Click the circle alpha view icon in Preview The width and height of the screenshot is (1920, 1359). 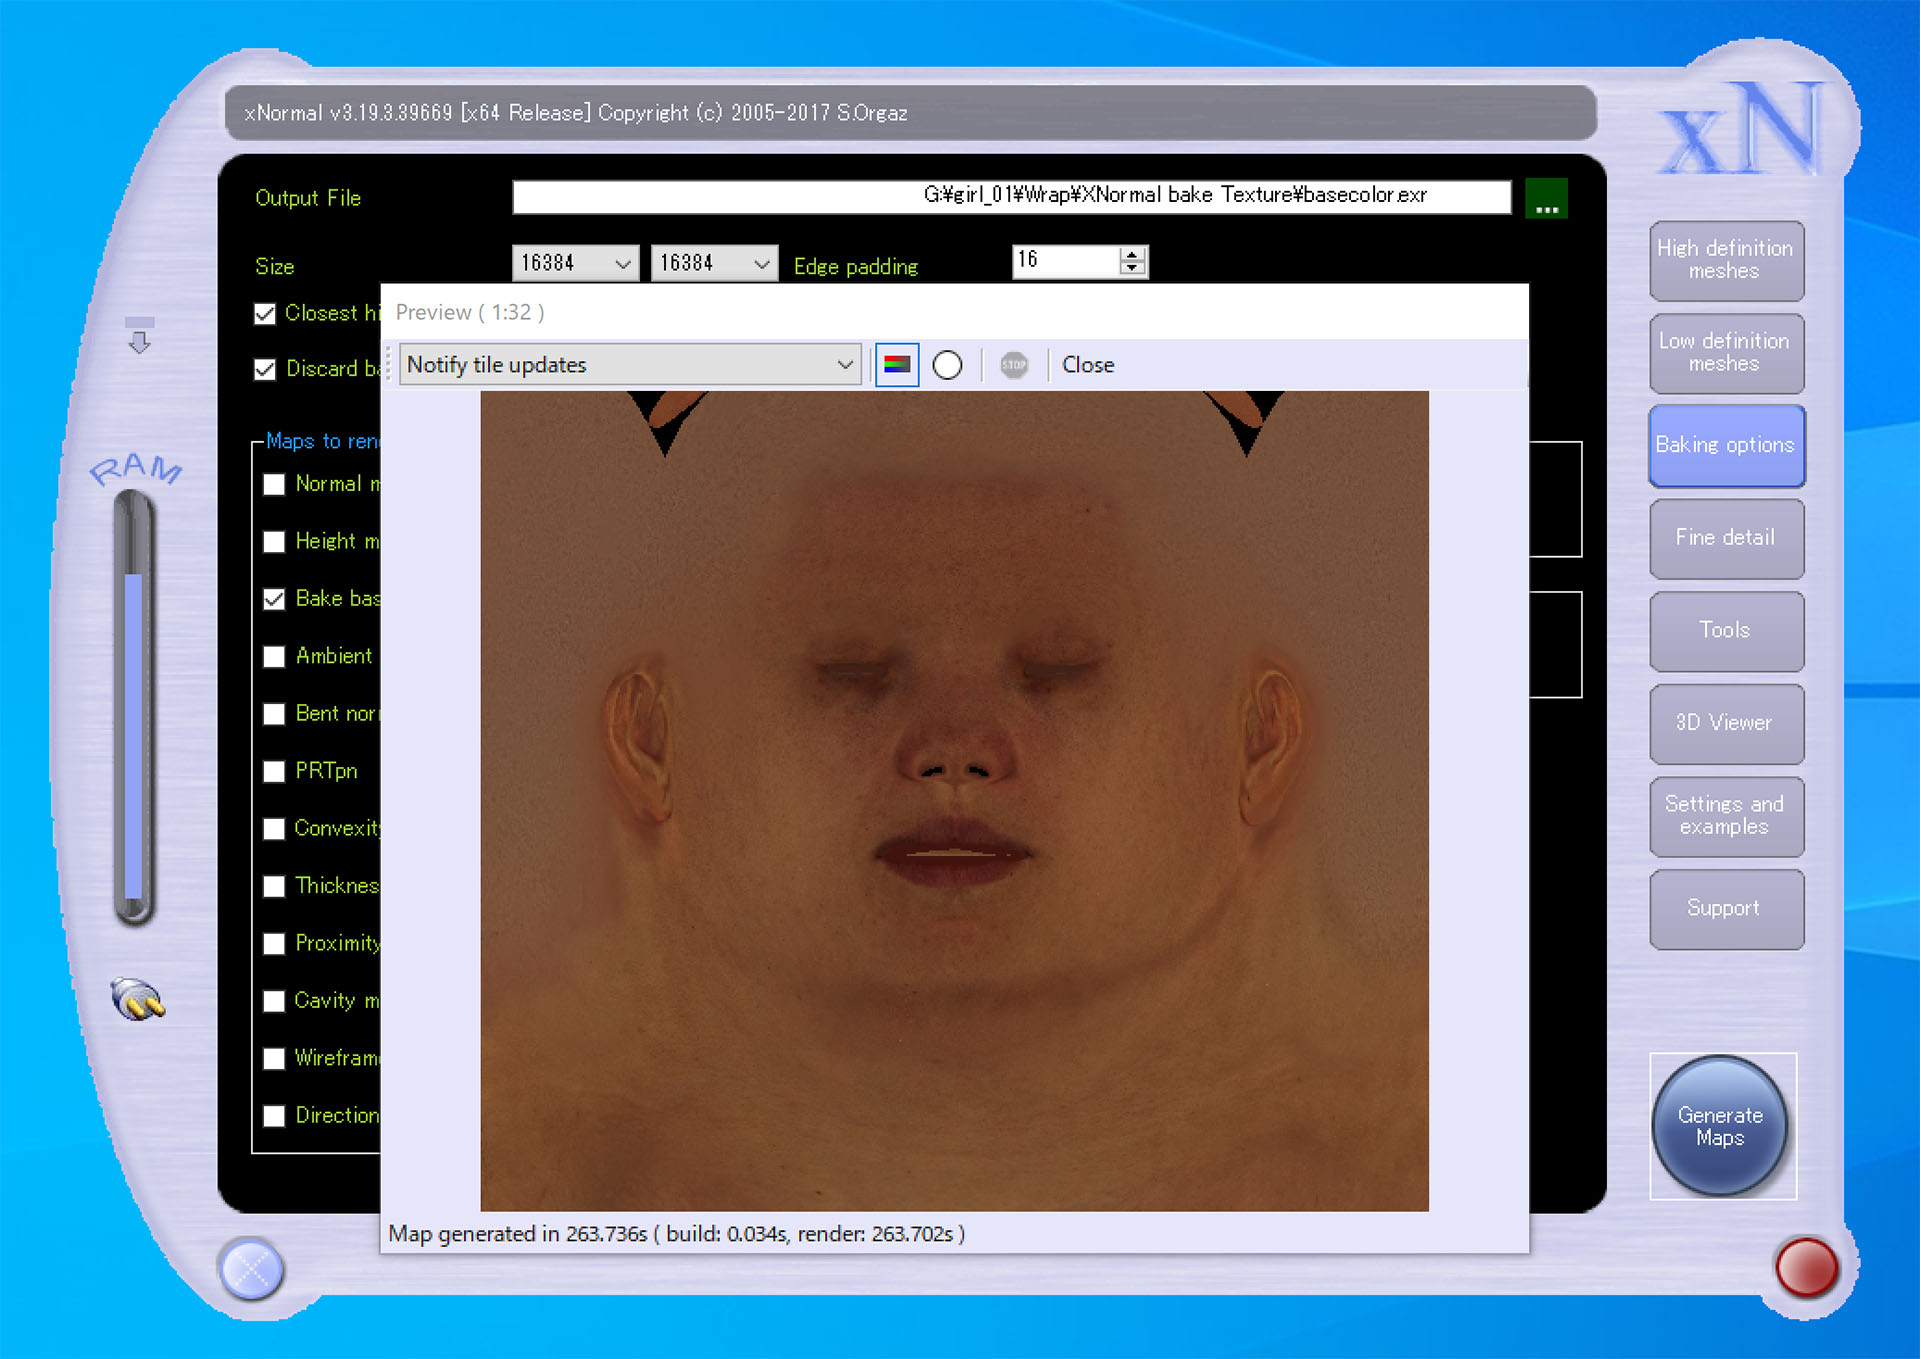[947, 365]
